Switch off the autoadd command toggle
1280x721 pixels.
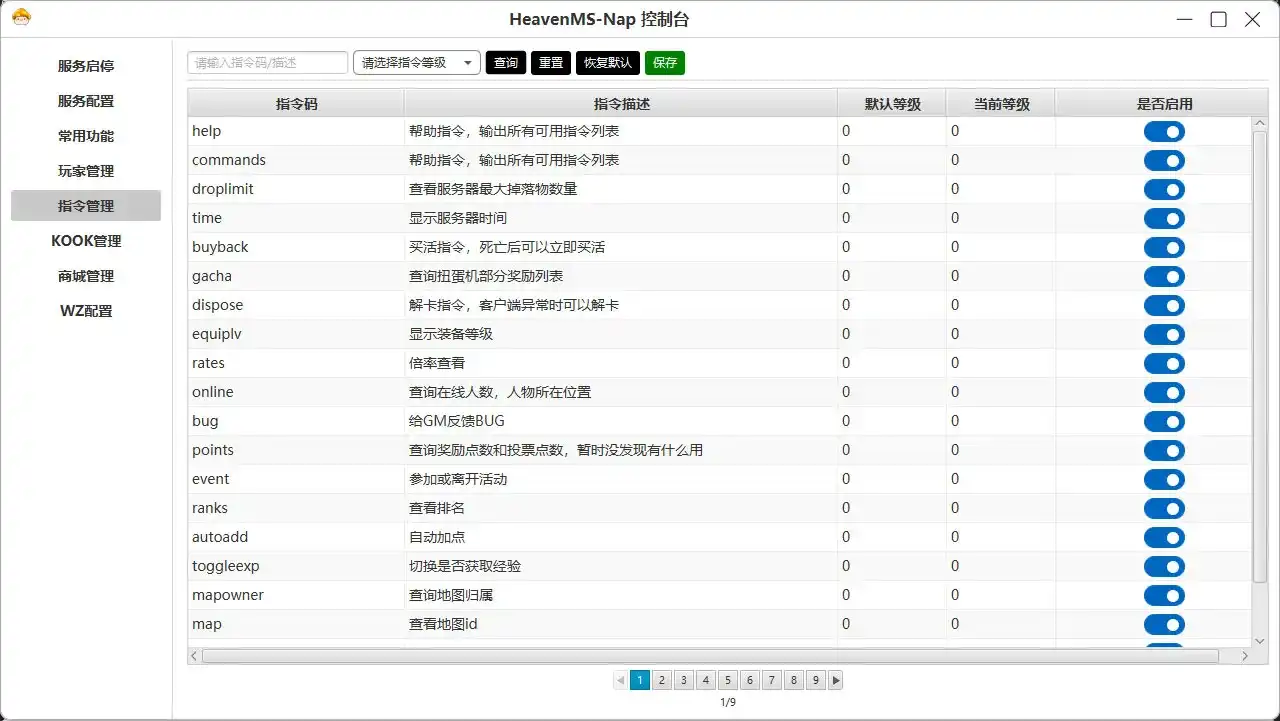(1164, 538)
